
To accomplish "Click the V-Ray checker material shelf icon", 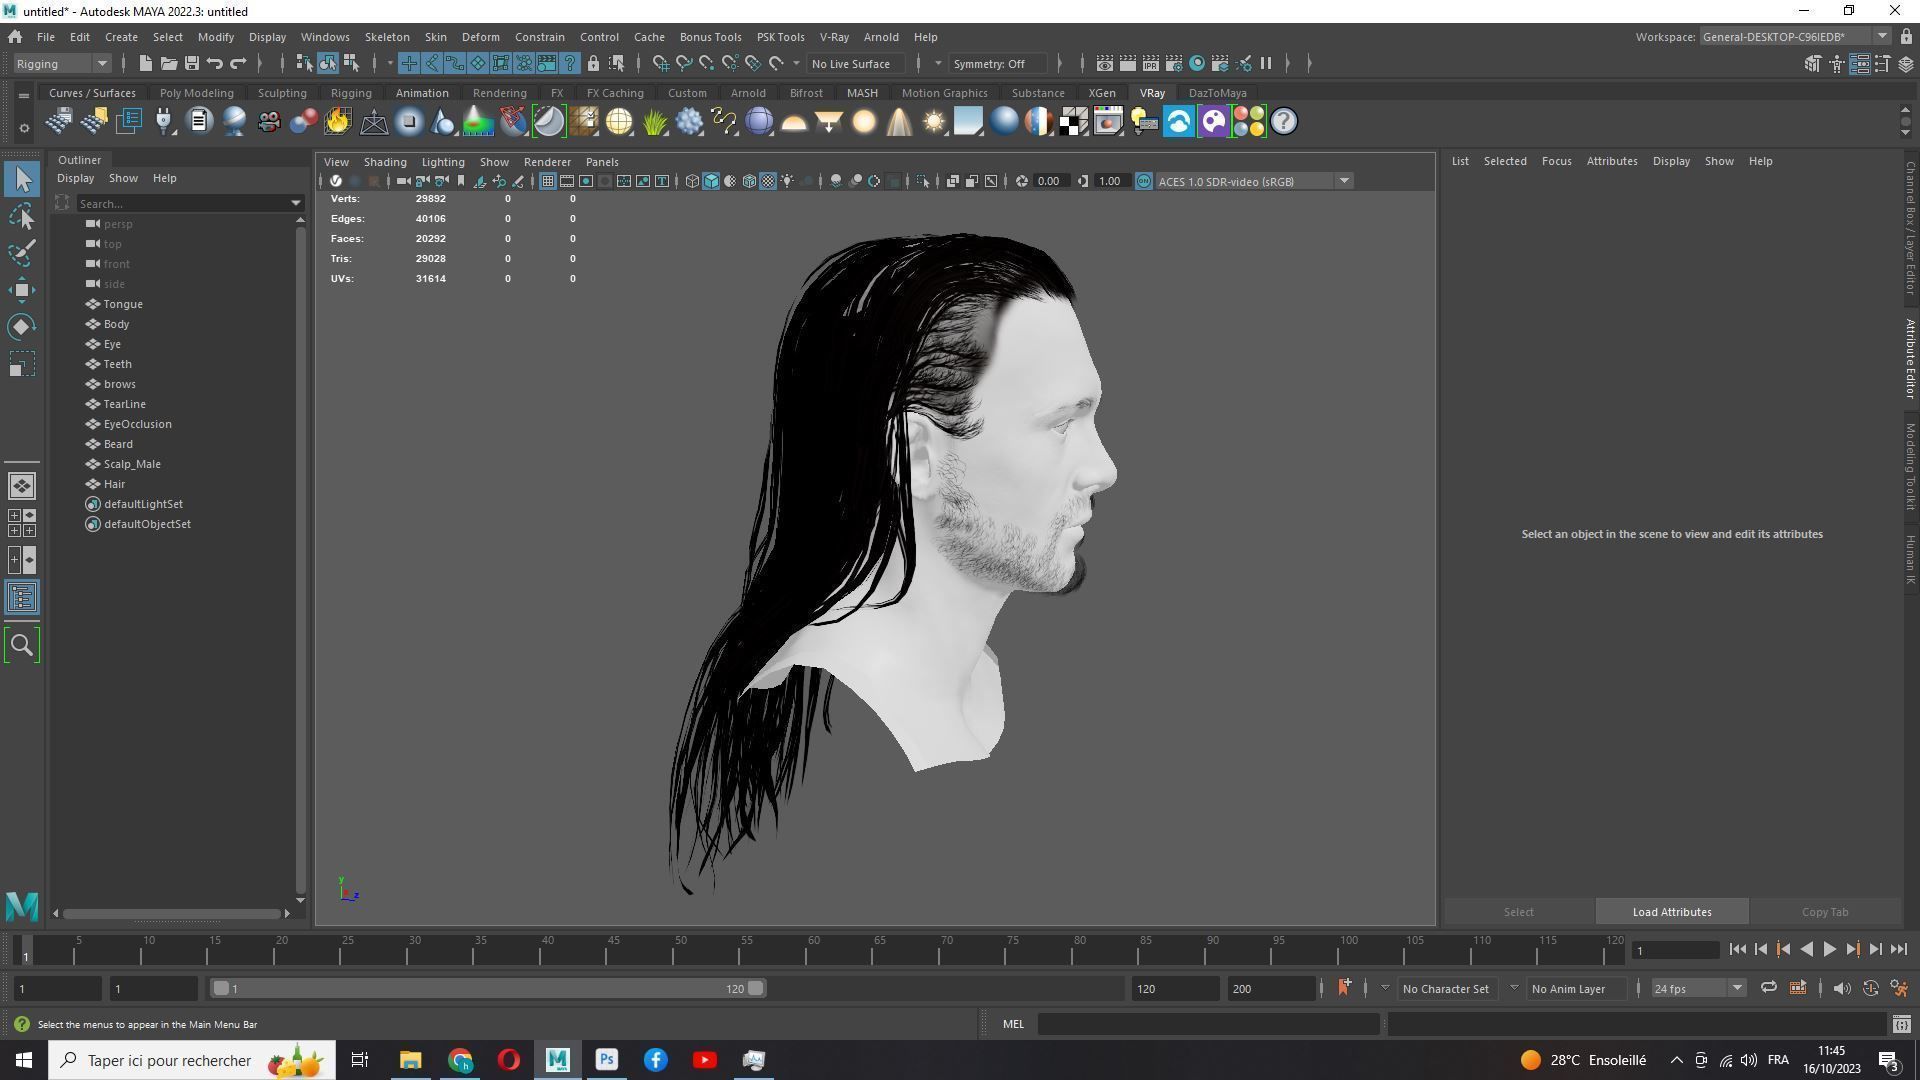I will 1074,122.
